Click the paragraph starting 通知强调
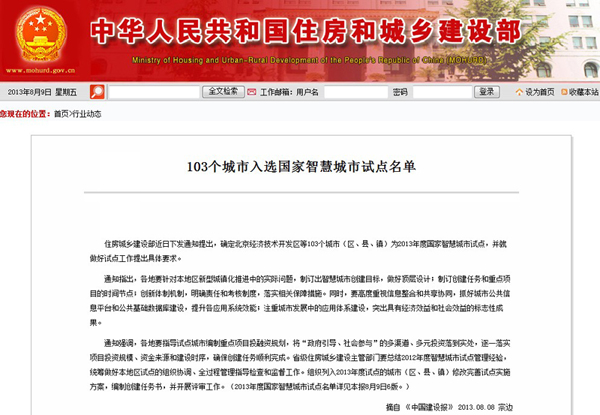The image size is (600, 415). [x=300, y=365]
